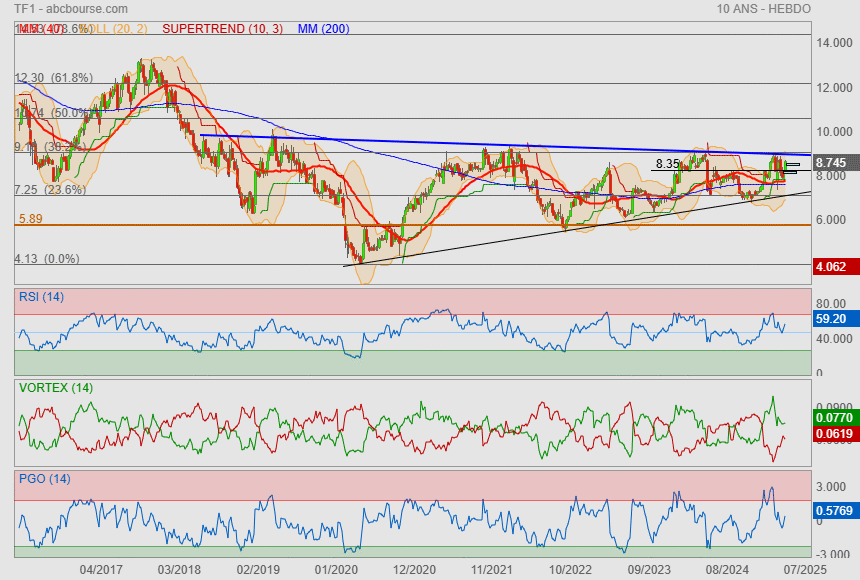Image resolution: width=860 pixels, height=580 pixels.
Task: Select the MM (200) legend label
Action: click(x=324, y=29)
